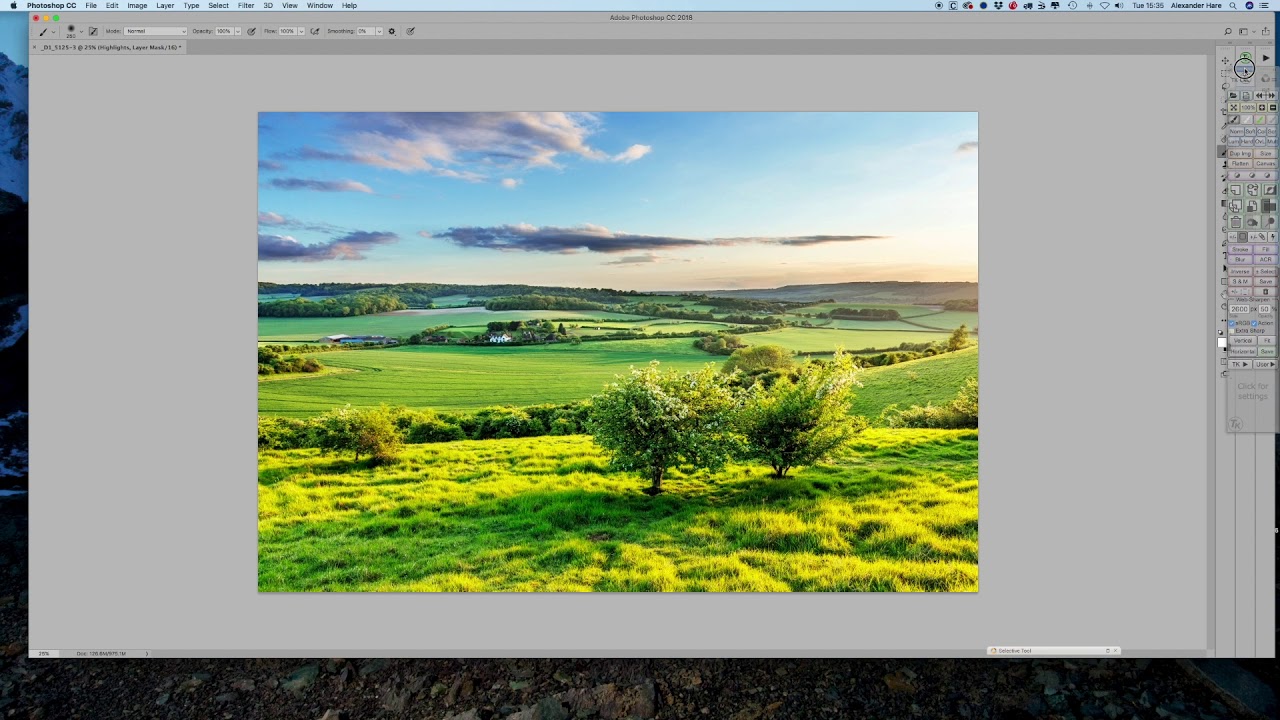
Task: Open the workspace switcher icon
Action: coord(1244,31)
